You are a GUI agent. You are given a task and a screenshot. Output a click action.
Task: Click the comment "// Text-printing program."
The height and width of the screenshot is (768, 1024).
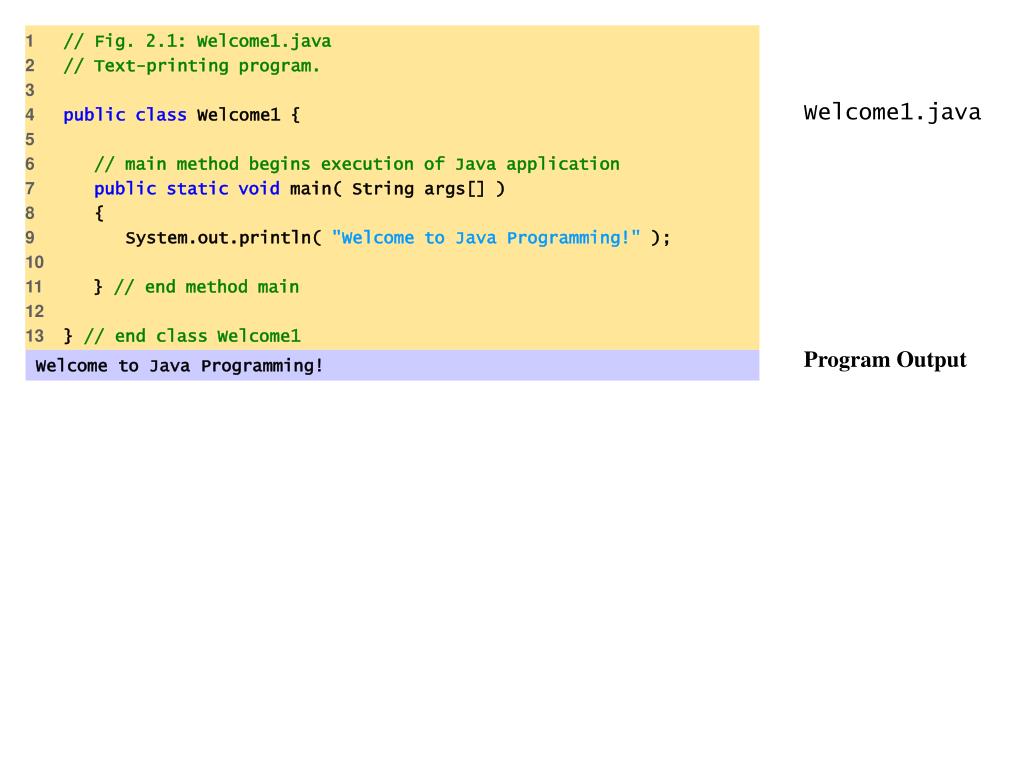click(191, 66)
